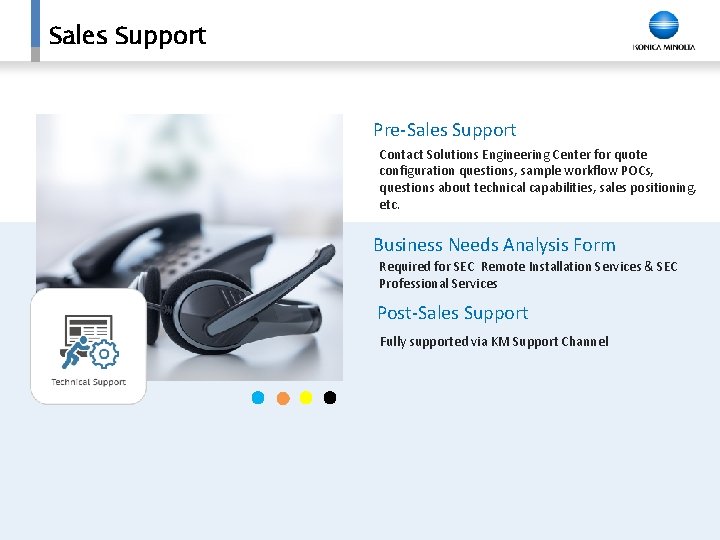Click the Solutions Engineering Center description paragraph

tap(537, 180)
